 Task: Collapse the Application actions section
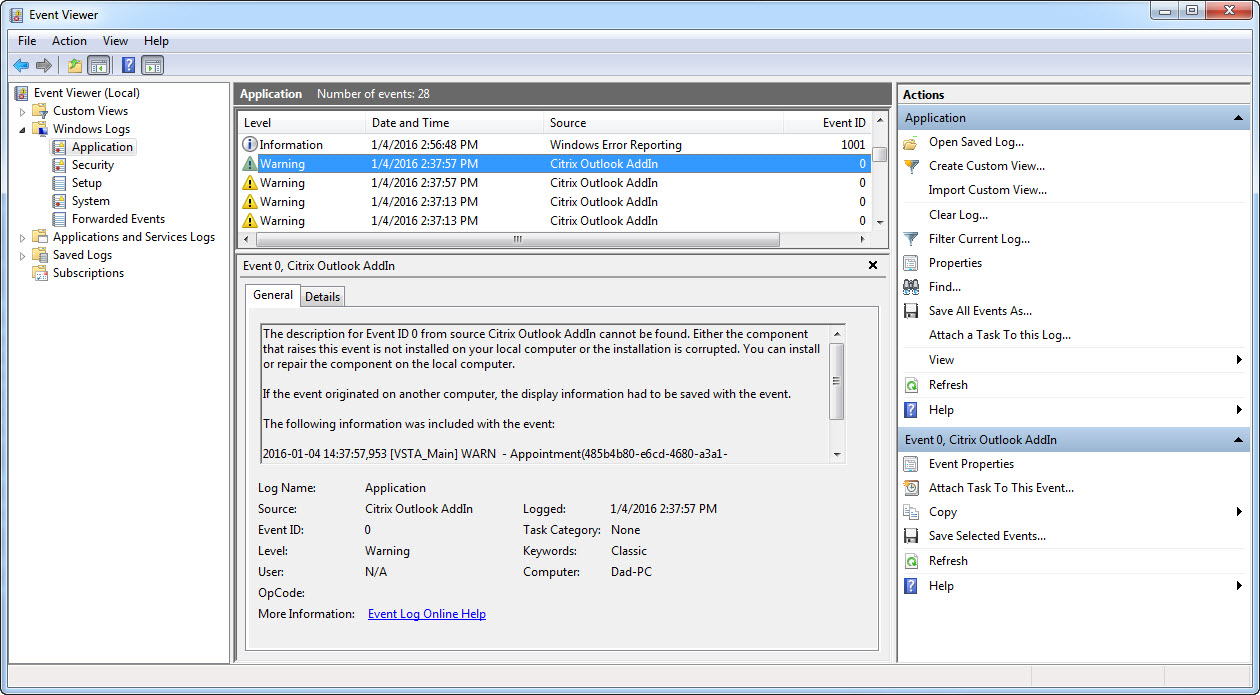(x=1239, y=118)
